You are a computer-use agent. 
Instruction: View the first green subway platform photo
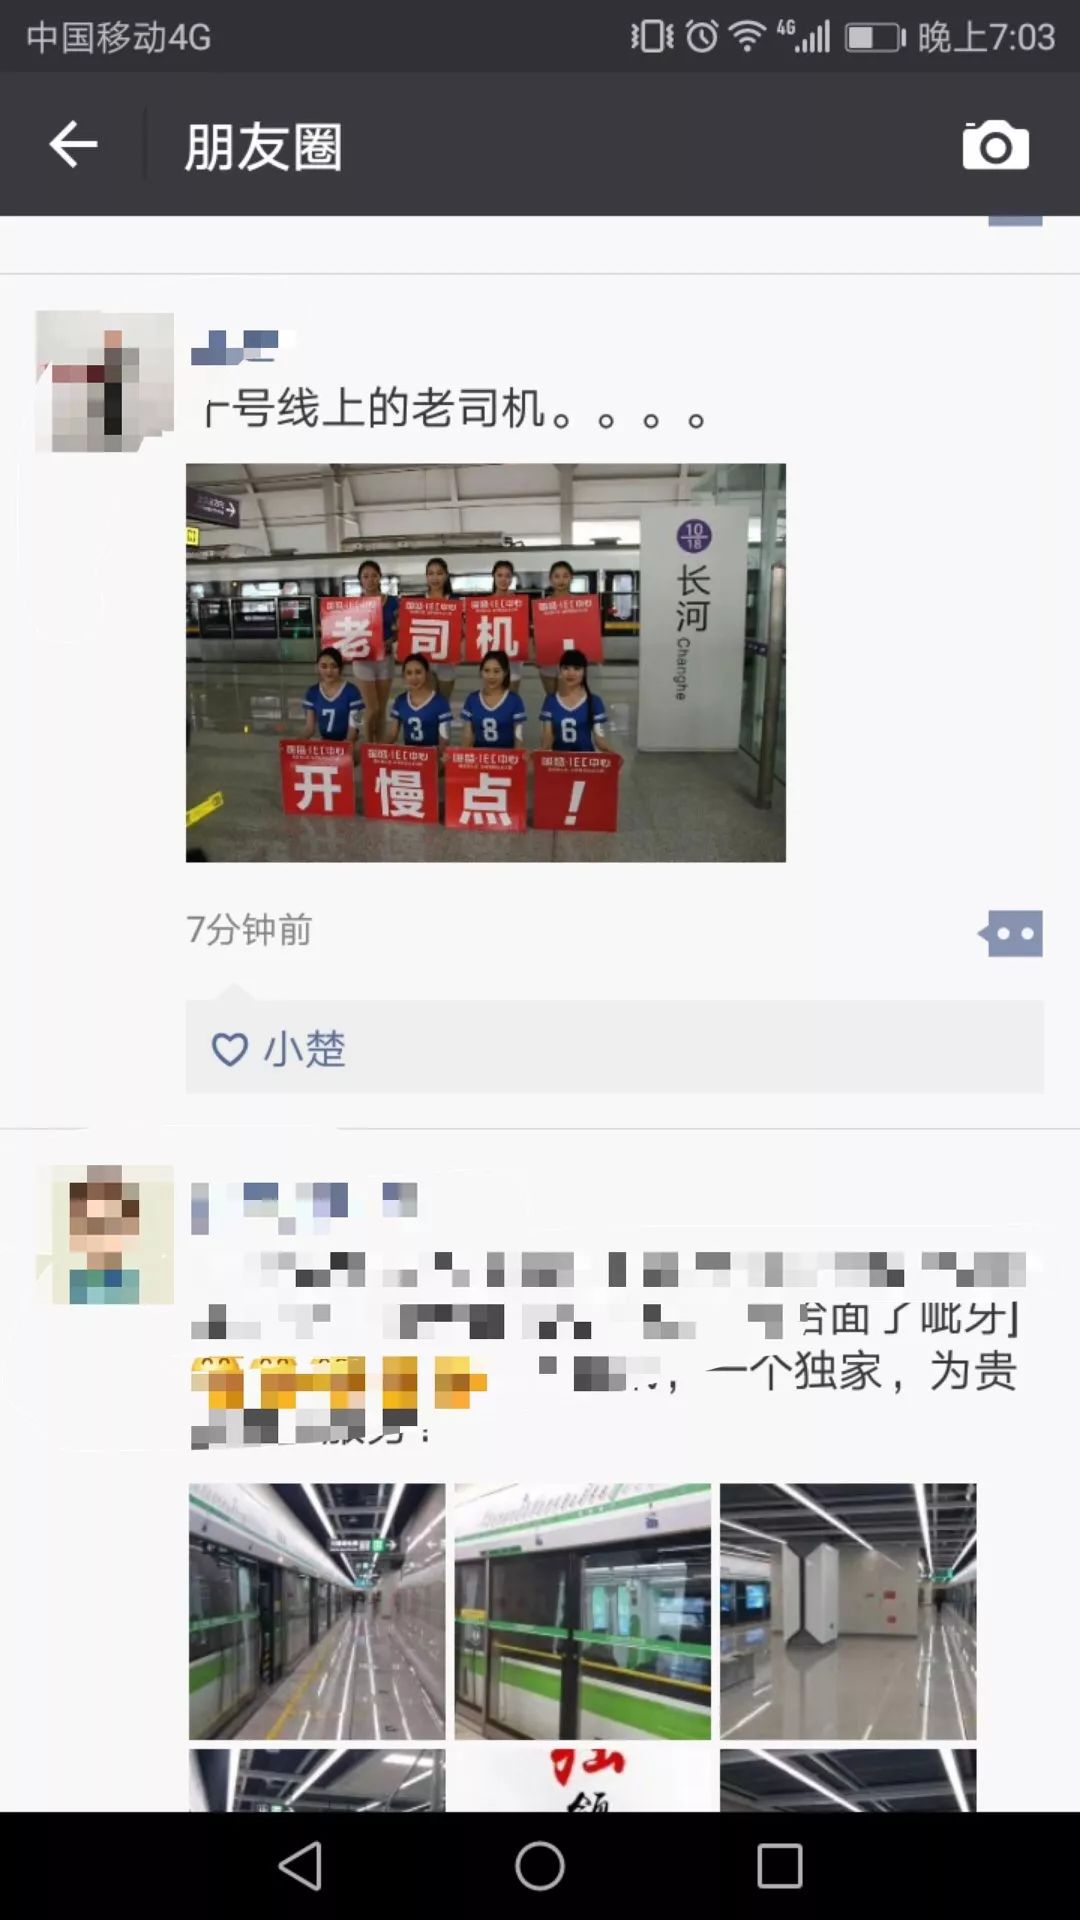click(317, 1611)
